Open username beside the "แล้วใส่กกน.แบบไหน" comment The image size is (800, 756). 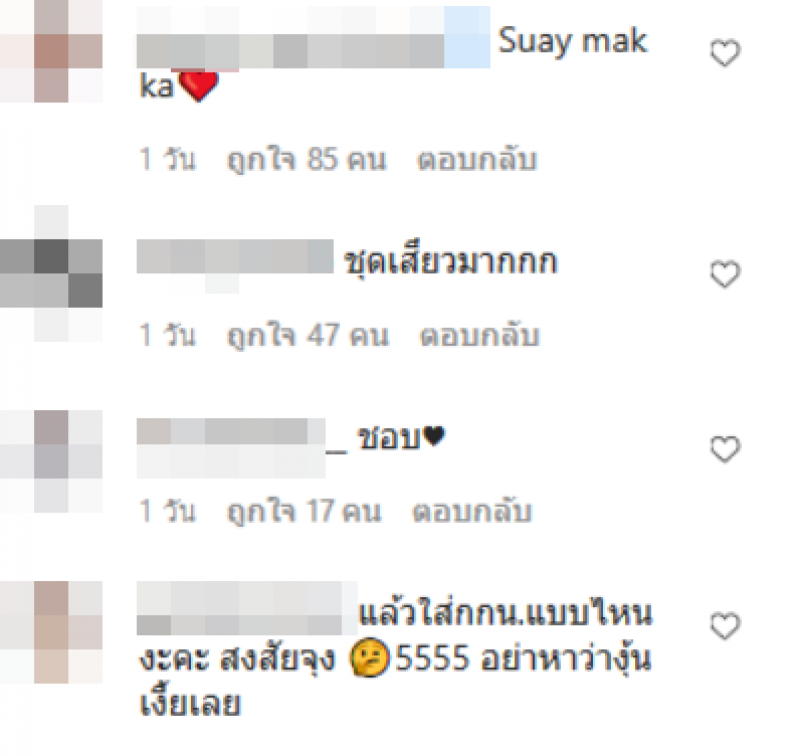click(x=247, y=608)
